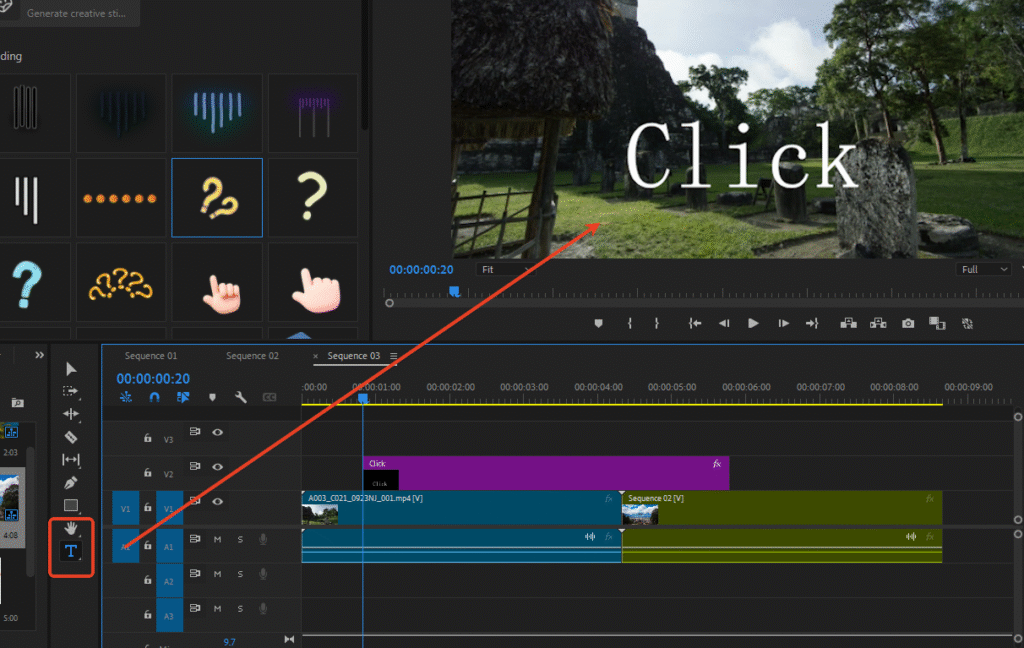This screenshot has width=1024, height=648.
Task: Select the glowing question marks sticker
Action: [217, 197]
